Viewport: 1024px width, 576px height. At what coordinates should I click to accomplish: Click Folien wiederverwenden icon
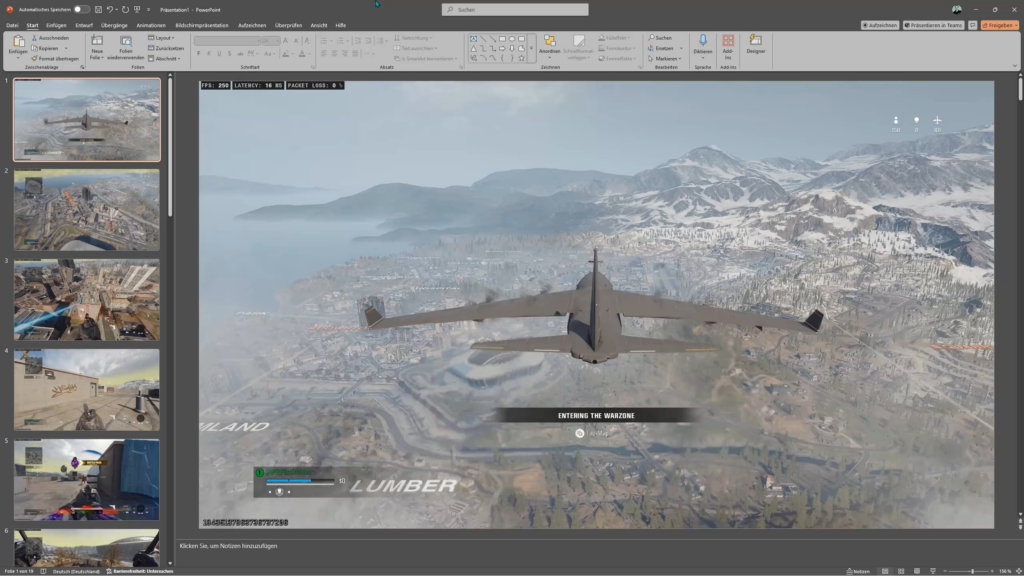tap(125, 40)
